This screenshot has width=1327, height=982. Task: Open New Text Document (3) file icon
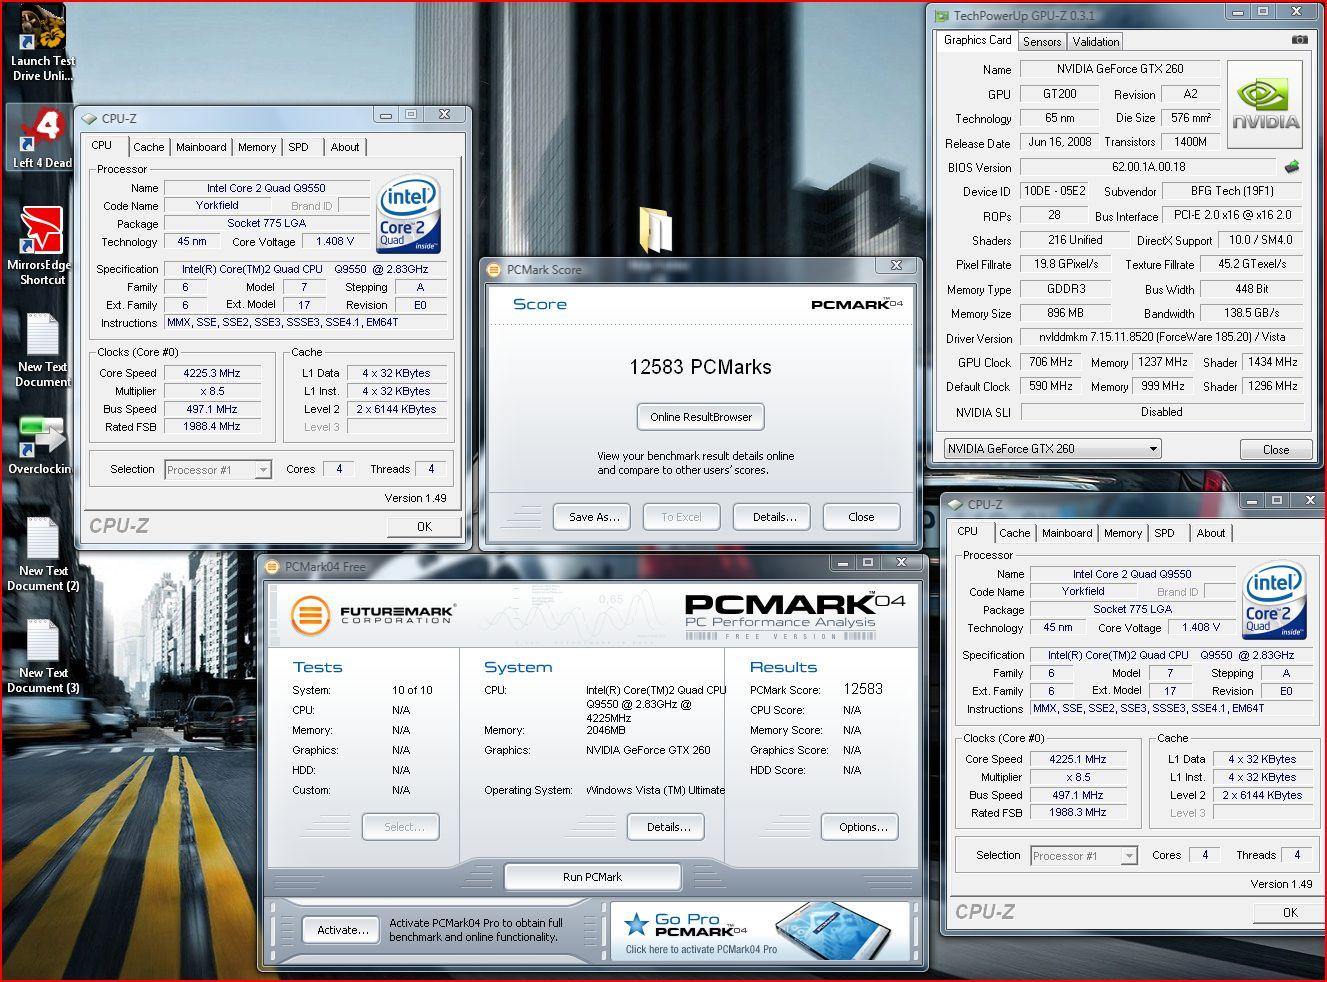[x=42, y=656]
